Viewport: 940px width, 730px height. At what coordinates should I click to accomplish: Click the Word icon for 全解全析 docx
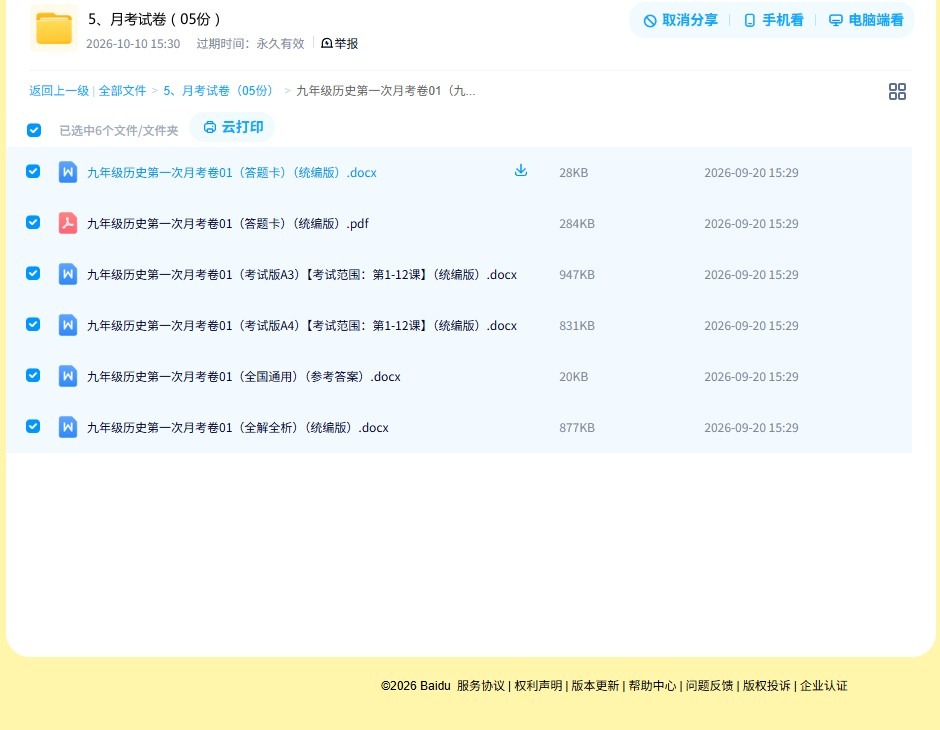(68, 427)
